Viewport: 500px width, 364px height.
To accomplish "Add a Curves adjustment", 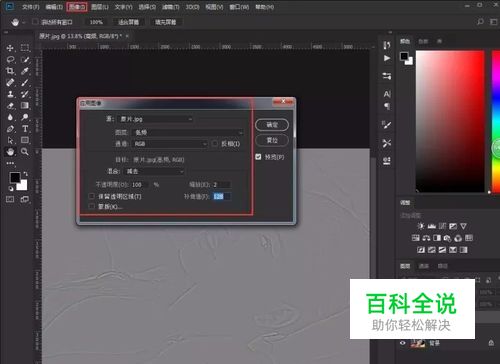I will (442, 226).
